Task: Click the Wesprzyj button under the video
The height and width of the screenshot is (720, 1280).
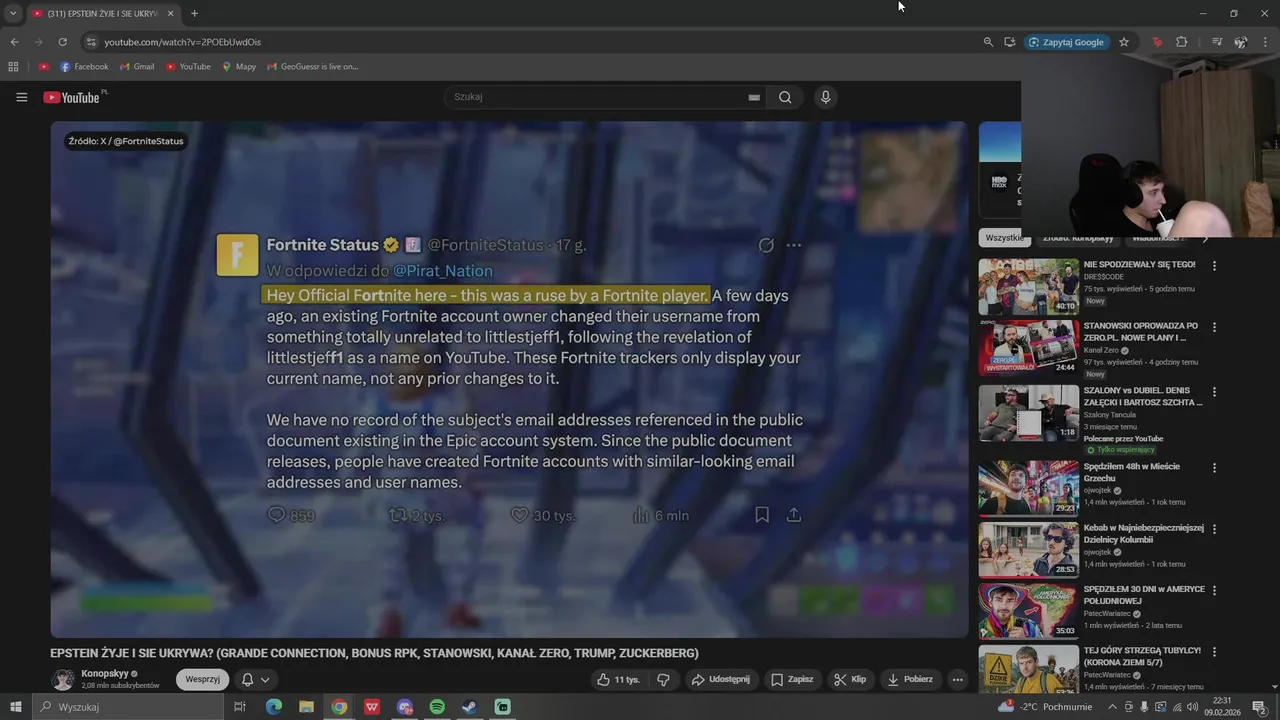Action: 202,679
